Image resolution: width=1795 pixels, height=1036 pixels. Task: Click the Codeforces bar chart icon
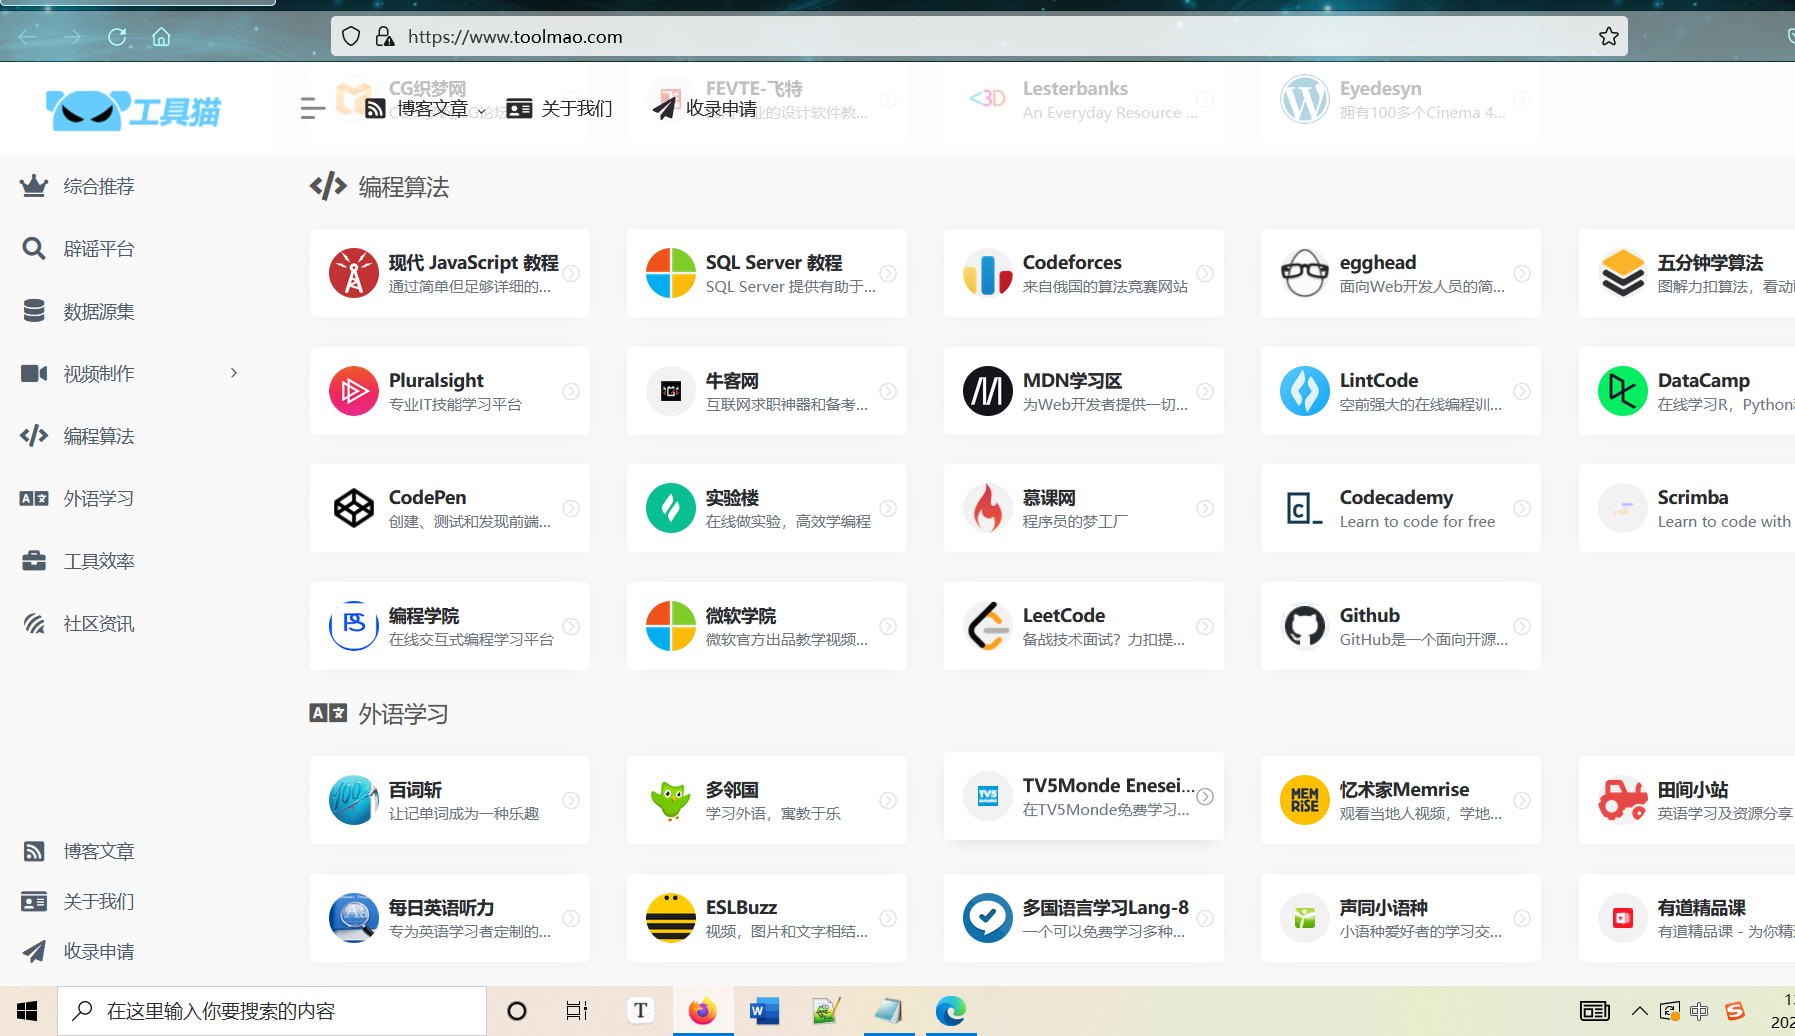pyautogui.click(x=988, y=273)
